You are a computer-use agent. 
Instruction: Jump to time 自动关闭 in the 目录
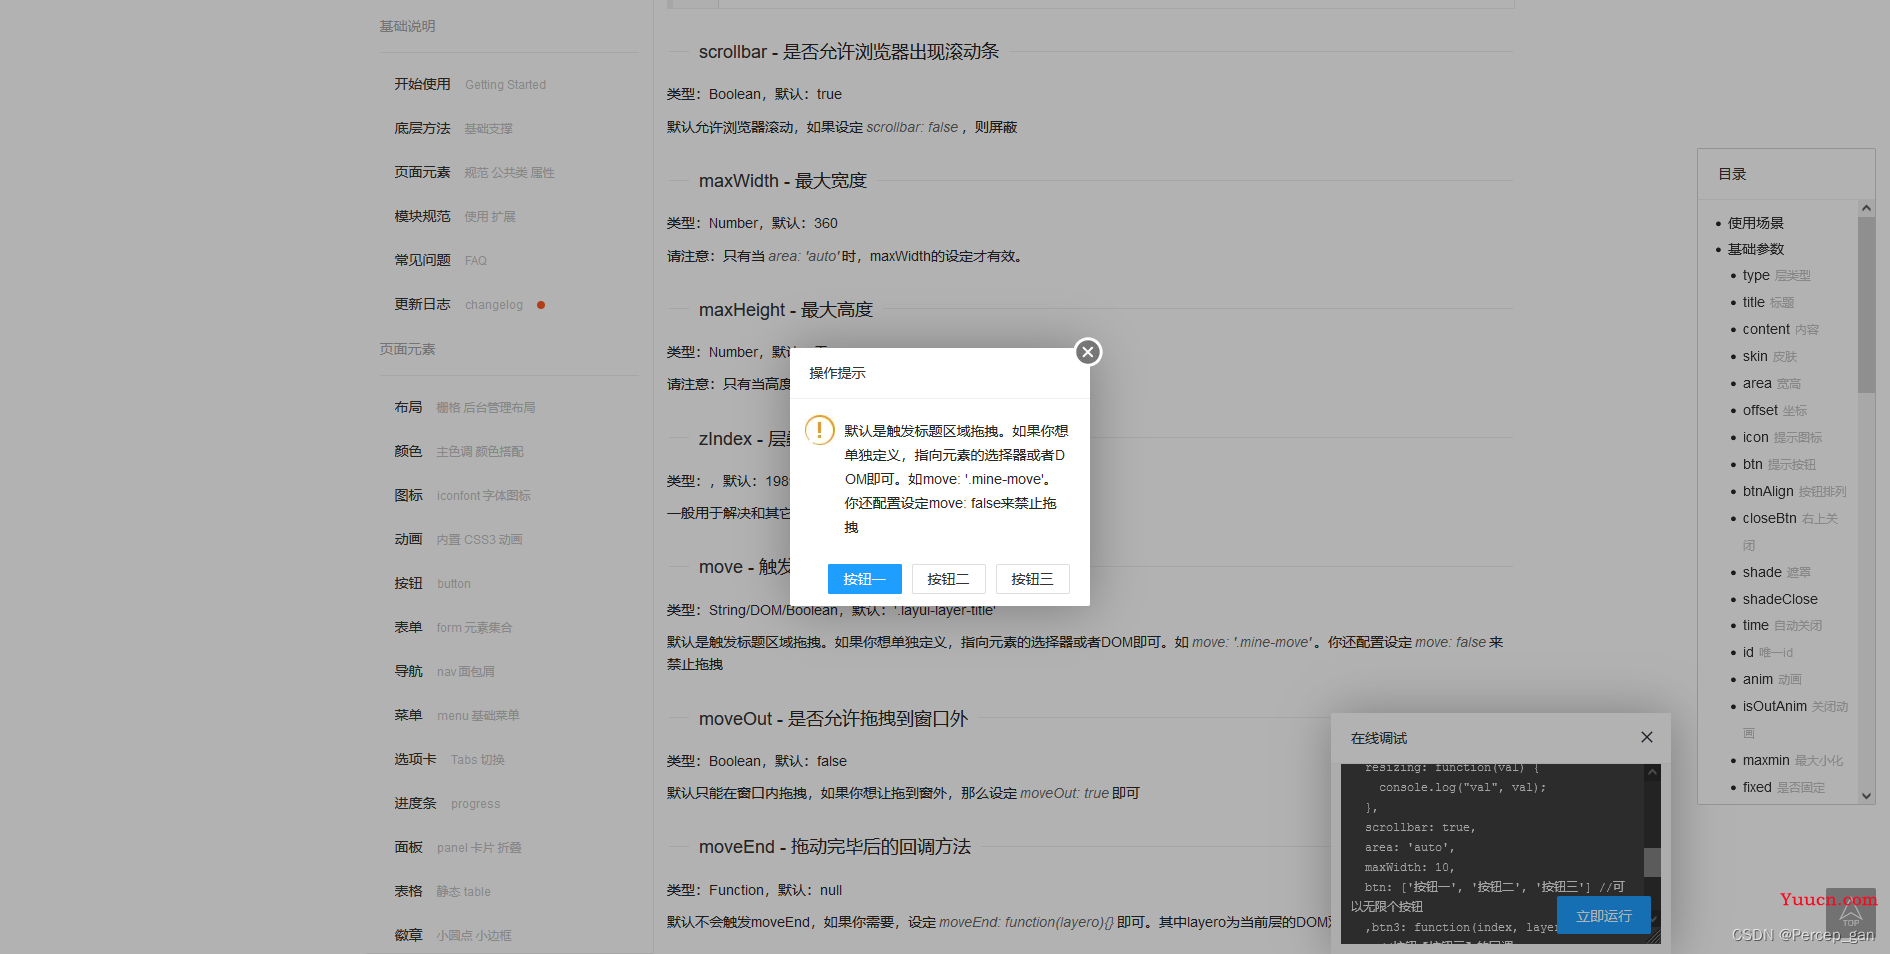1782,625
